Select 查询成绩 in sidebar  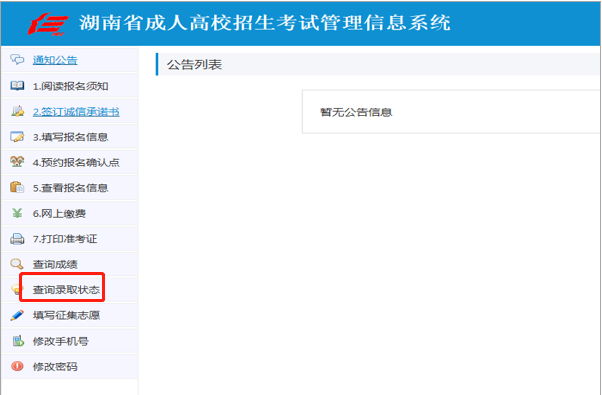coord(55,264)
